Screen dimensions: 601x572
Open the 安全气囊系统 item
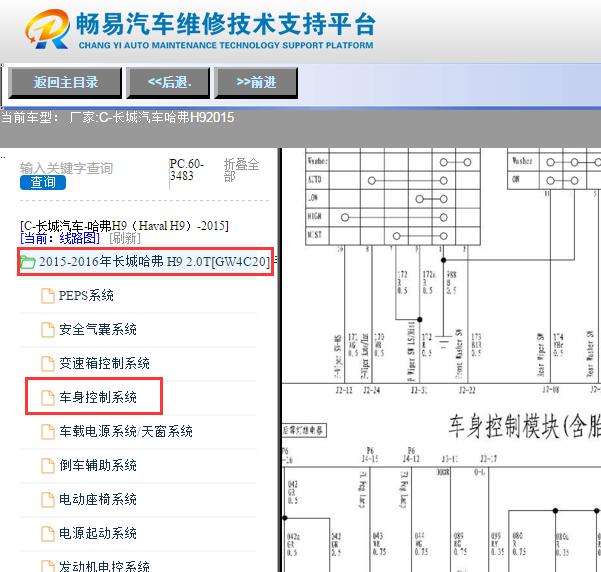click(98, 329)
